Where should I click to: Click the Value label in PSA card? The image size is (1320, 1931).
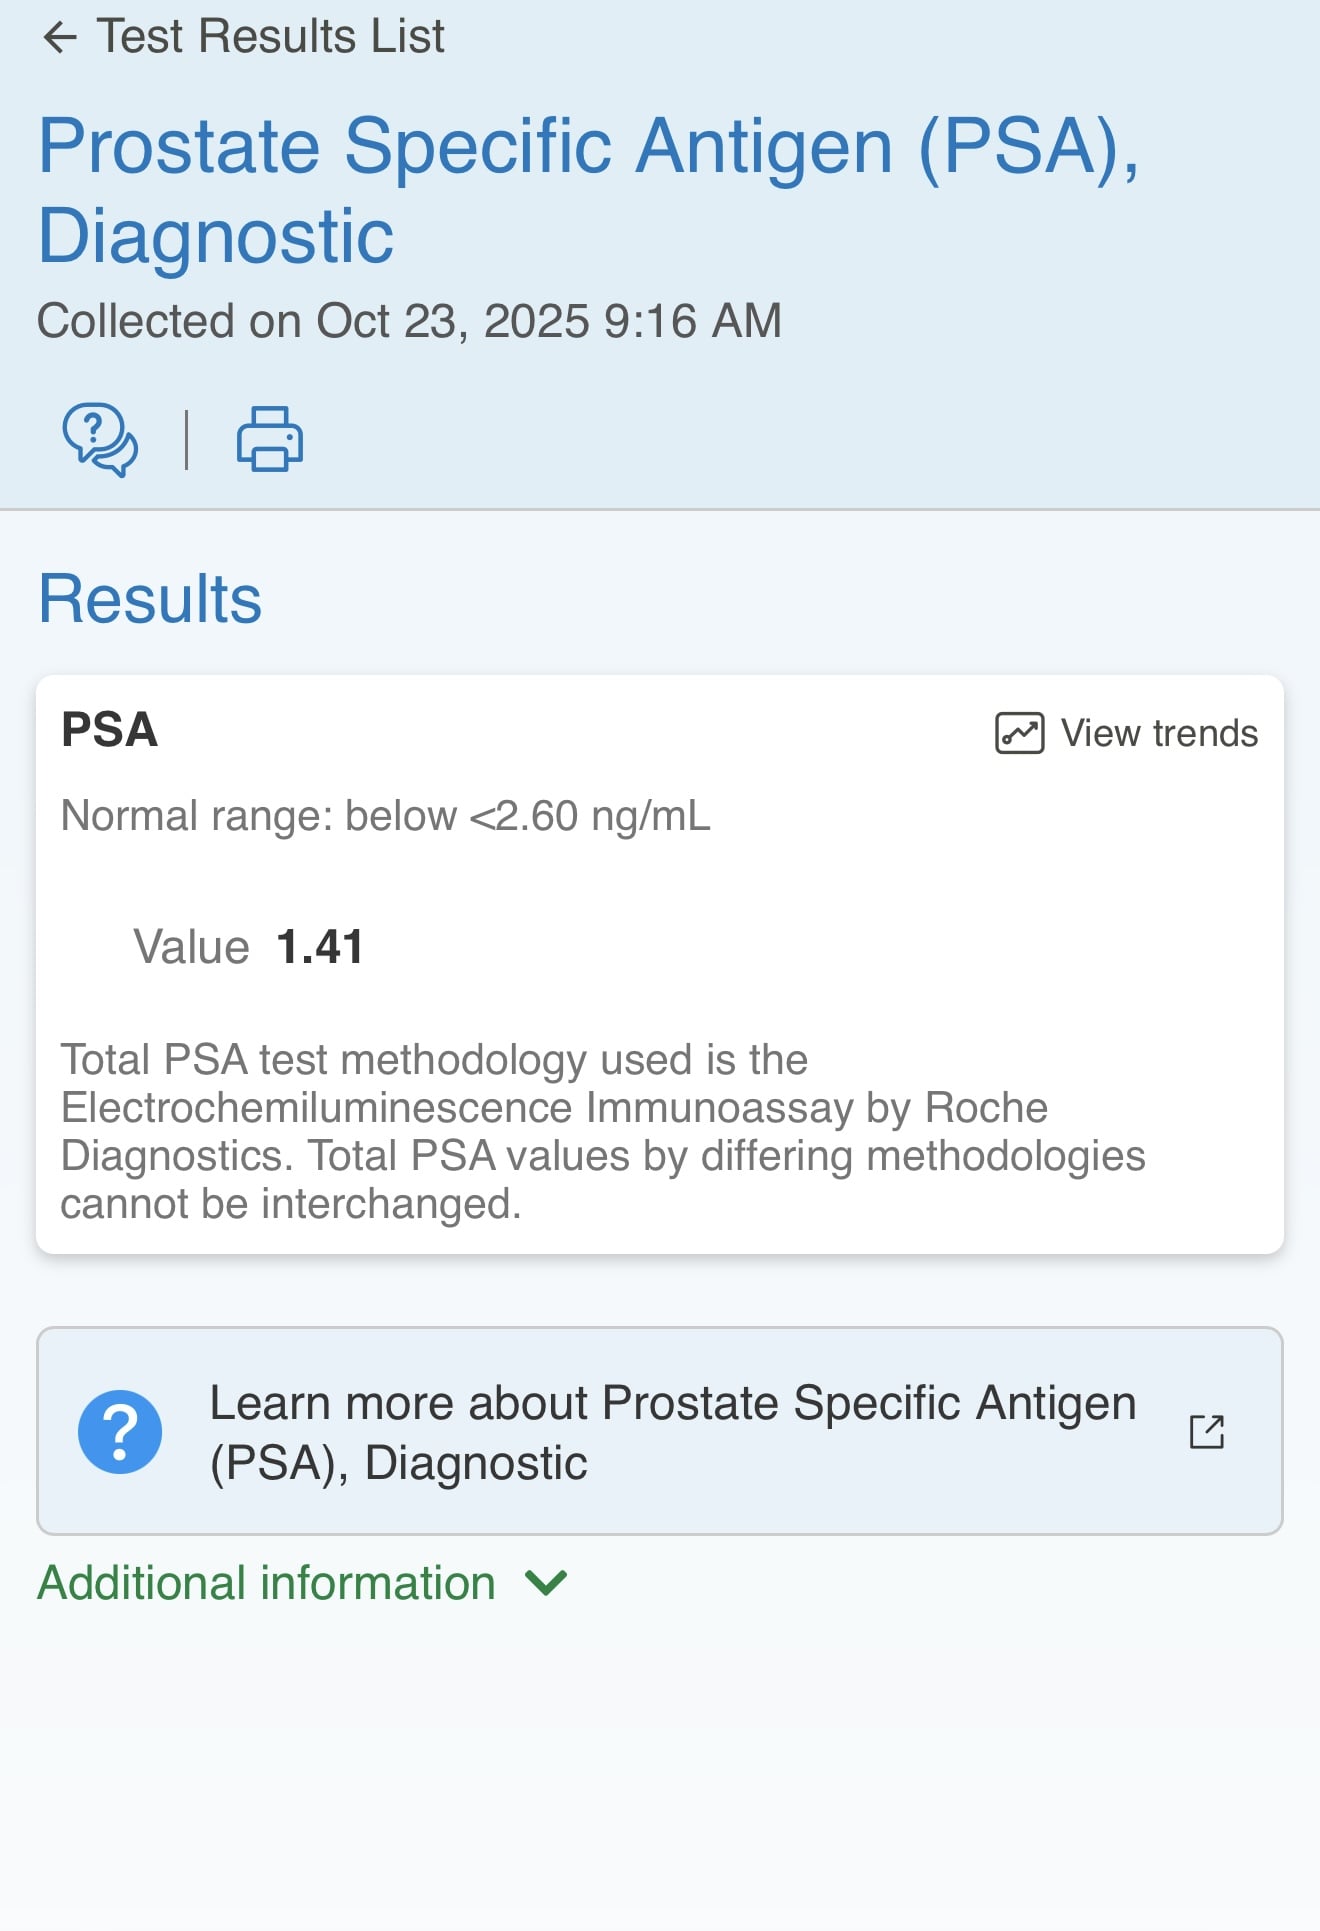tap(191, 946)
